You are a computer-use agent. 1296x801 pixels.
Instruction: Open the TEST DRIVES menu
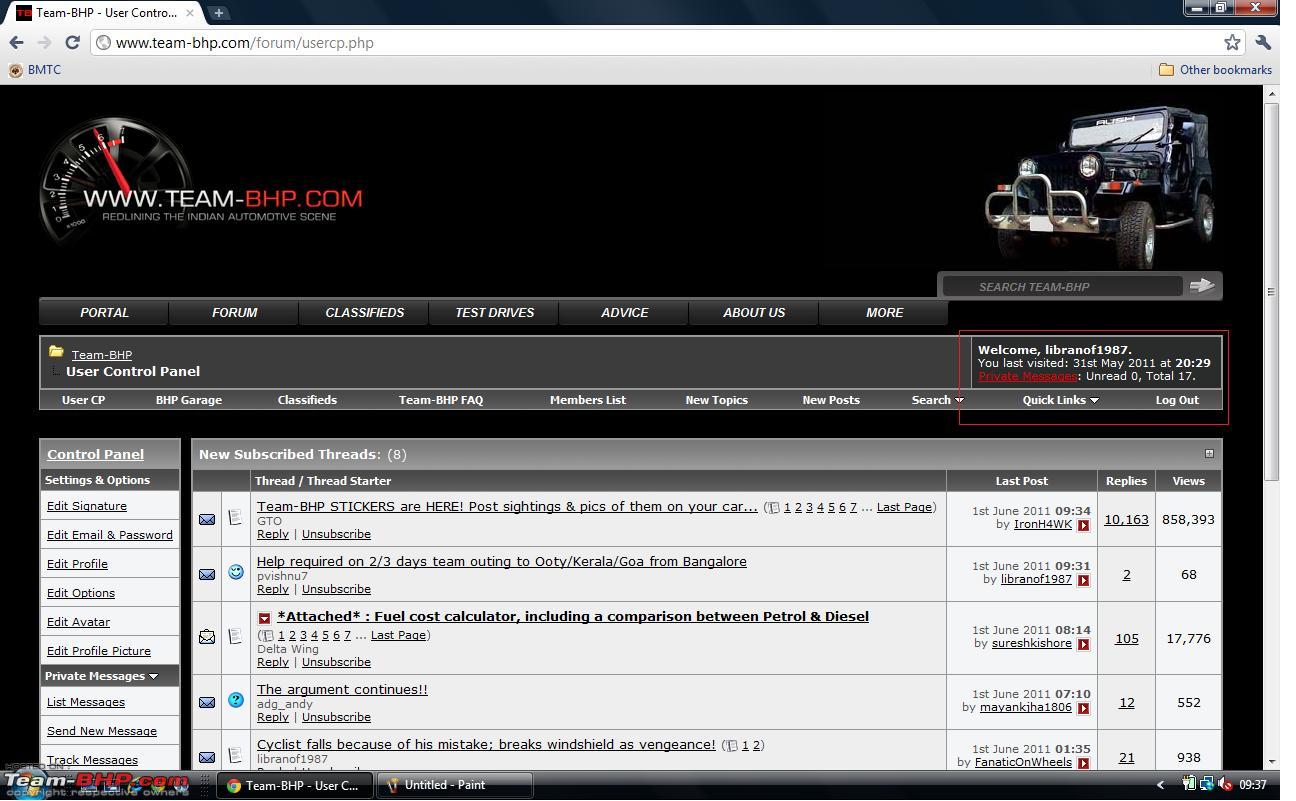(494, 312)
